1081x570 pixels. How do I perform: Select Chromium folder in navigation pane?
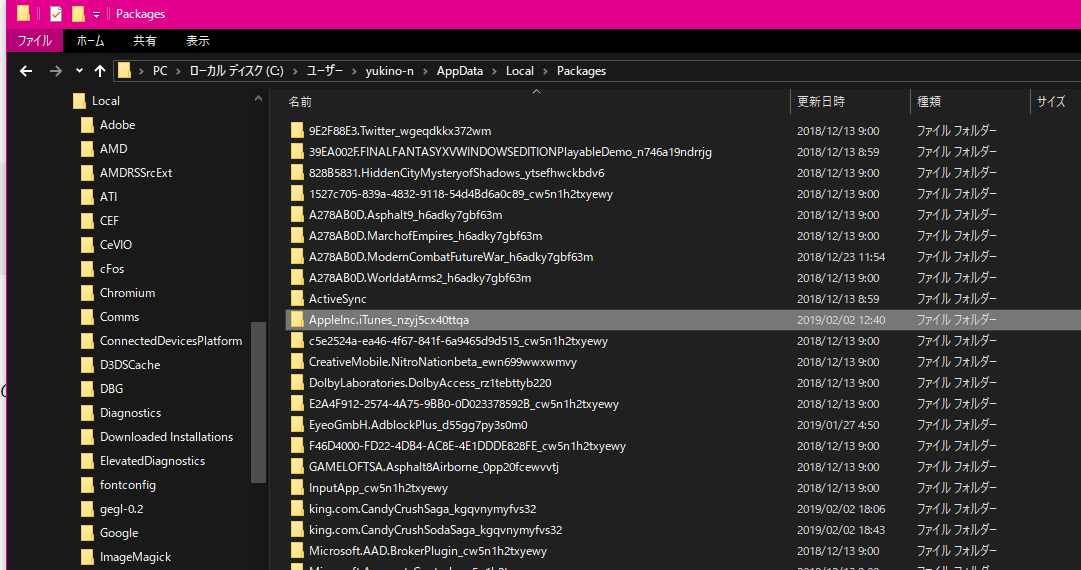[128, 293]
